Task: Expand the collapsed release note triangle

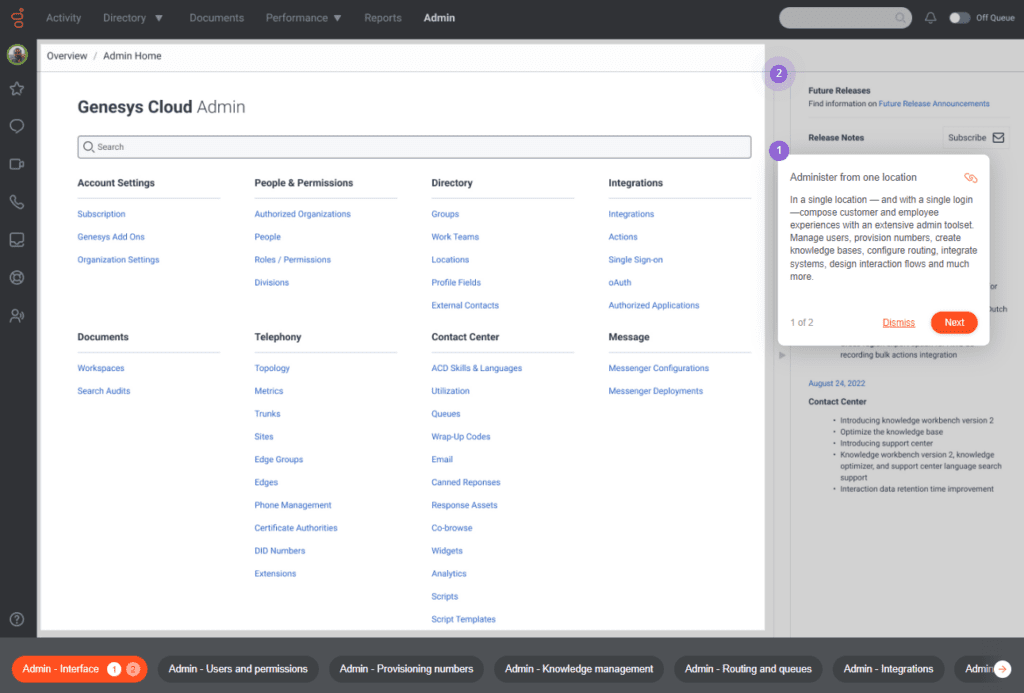Action: click(782, 355)
